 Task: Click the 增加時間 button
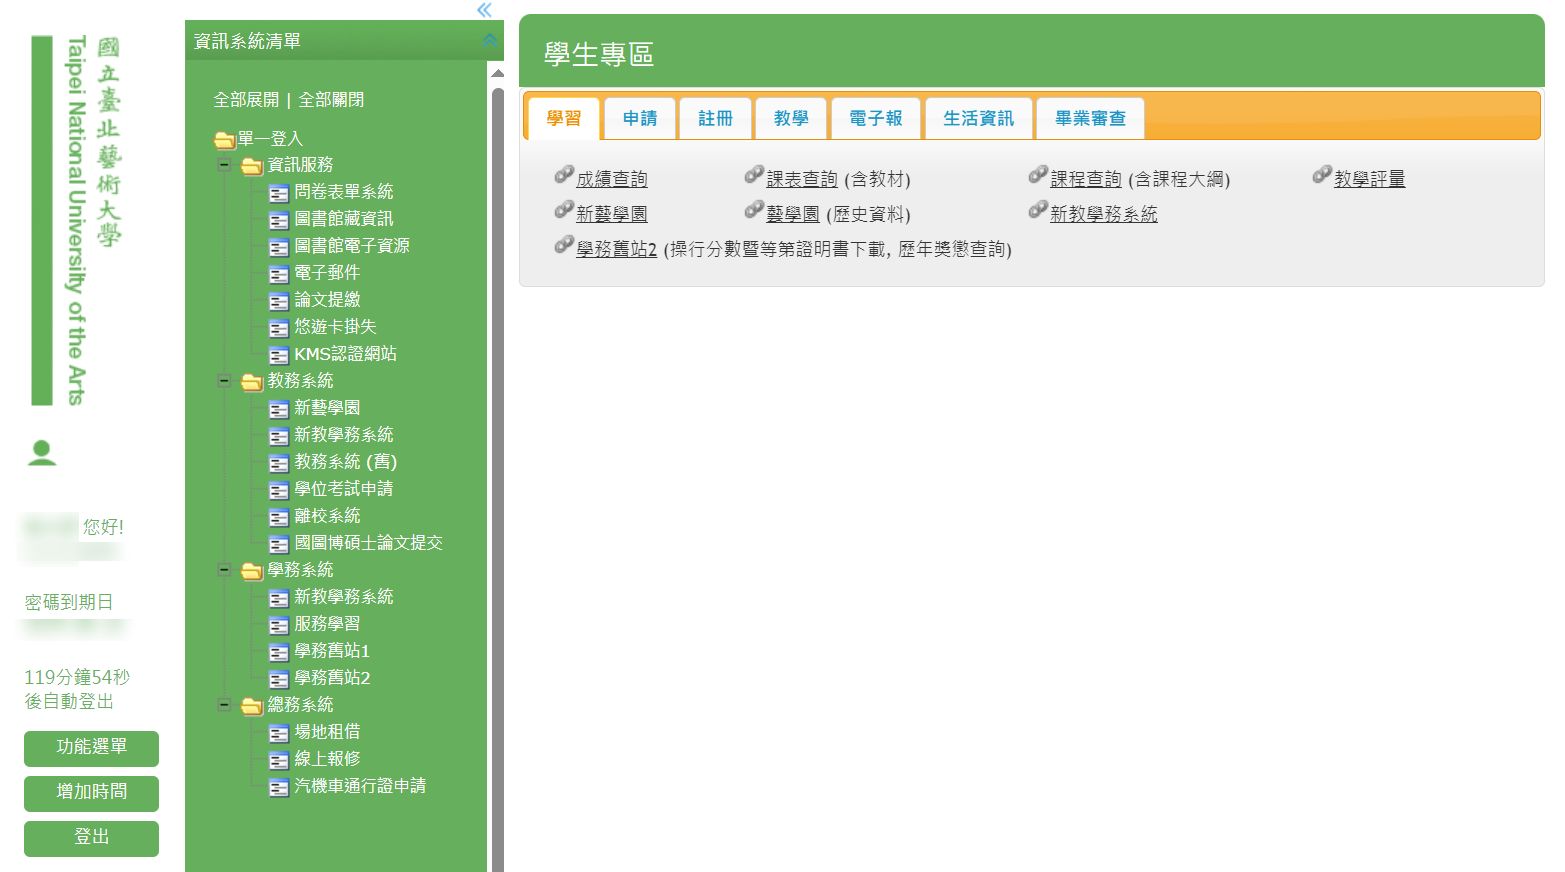click(x=91, y=792)
